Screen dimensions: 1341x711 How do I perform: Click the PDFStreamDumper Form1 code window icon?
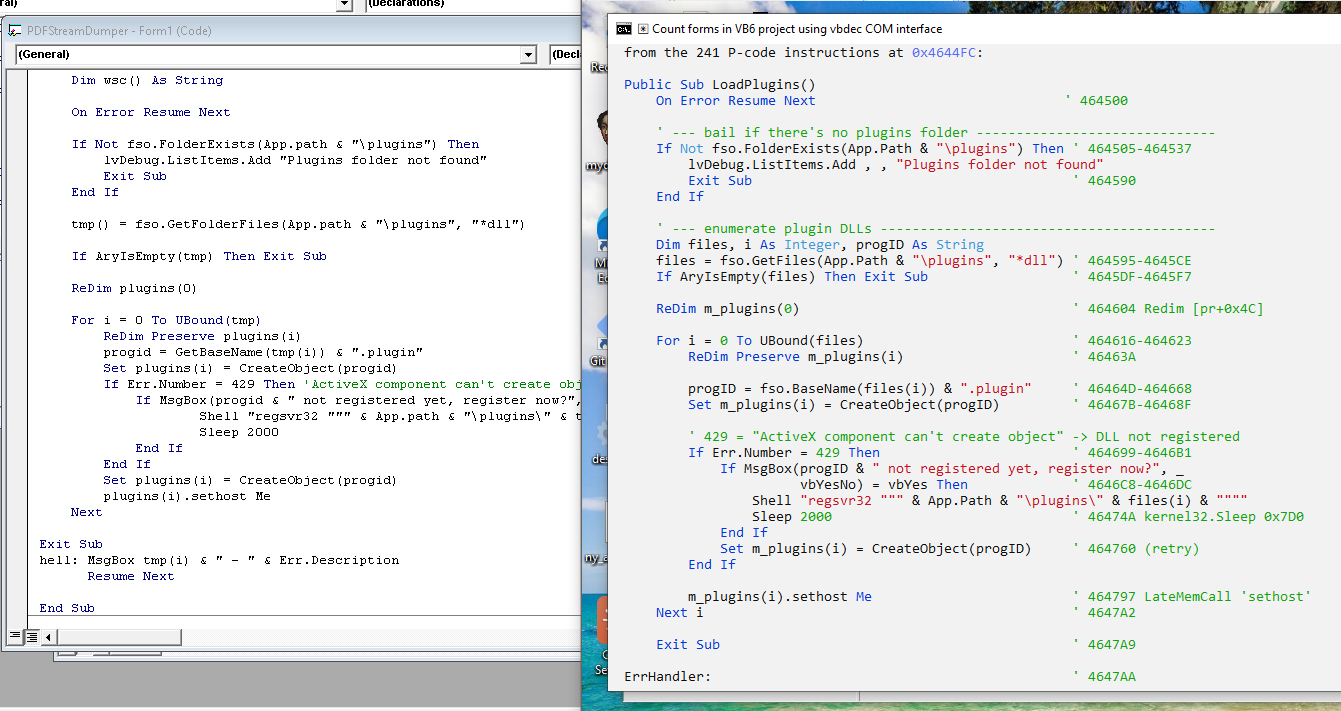coord(14,31)
